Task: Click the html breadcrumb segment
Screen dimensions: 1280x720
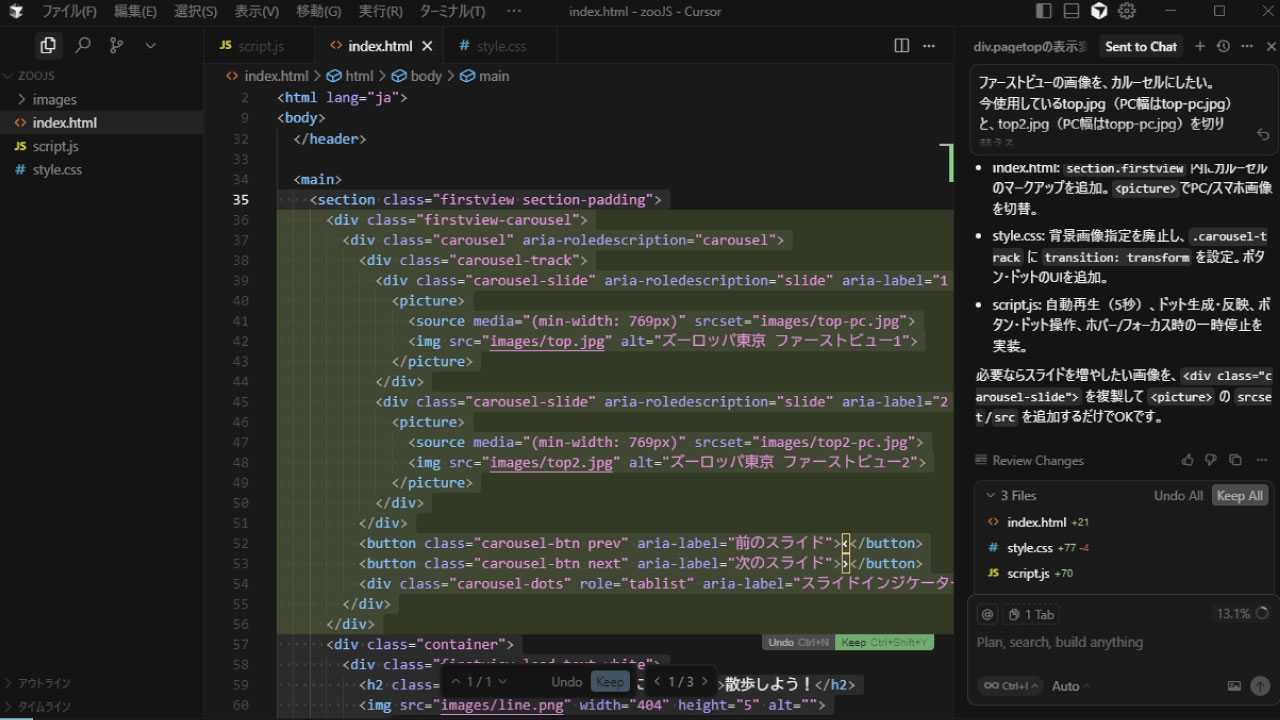Action: coord(350,76)
